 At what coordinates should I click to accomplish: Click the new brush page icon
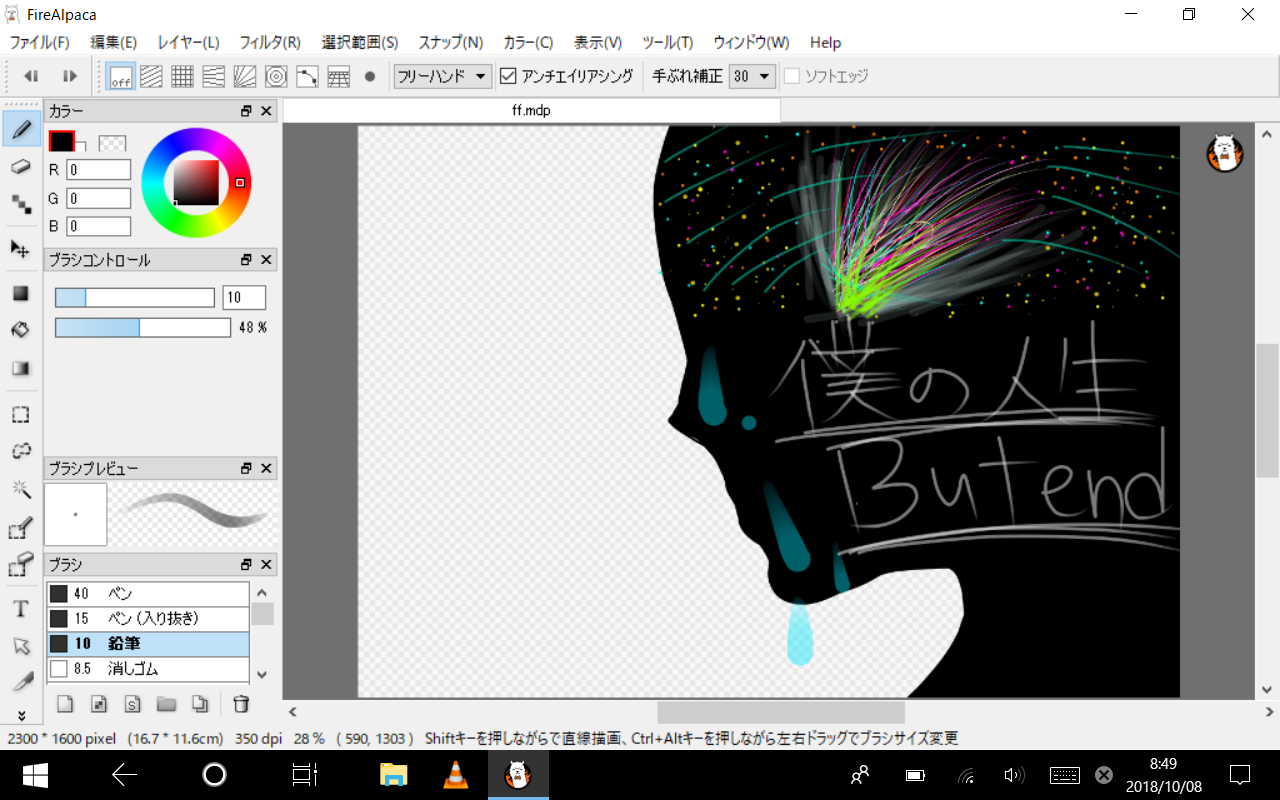coord(65,704)
